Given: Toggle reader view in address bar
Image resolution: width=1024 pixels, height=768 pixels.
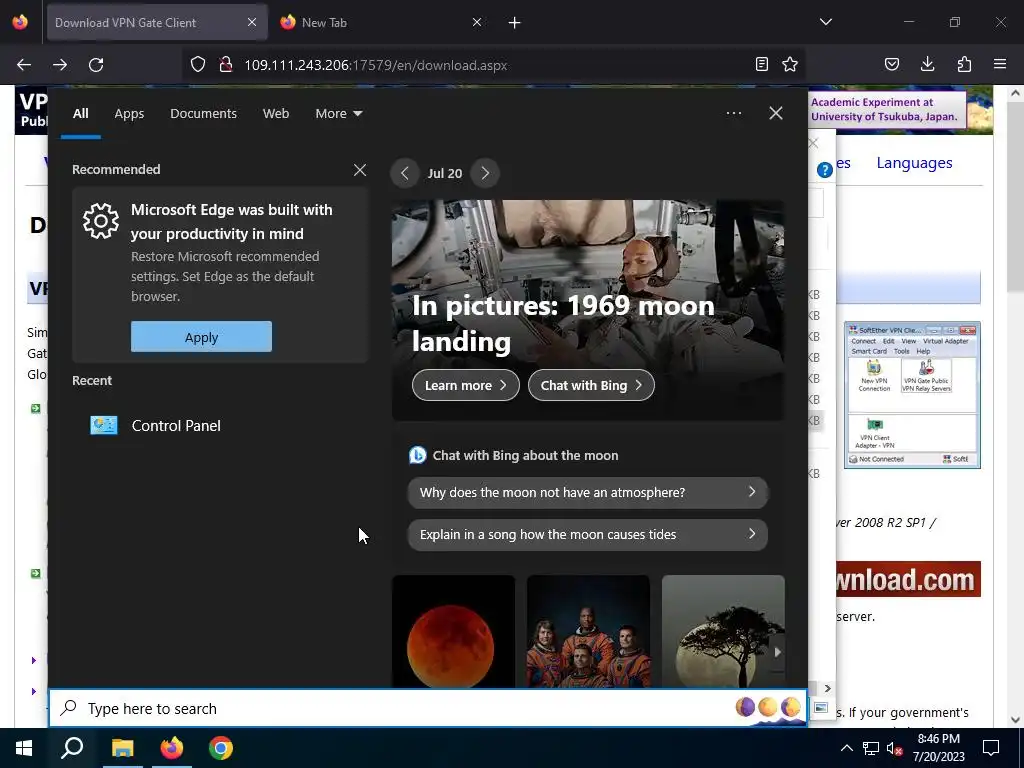Looking at the screenshot, I should pos(761,65).
